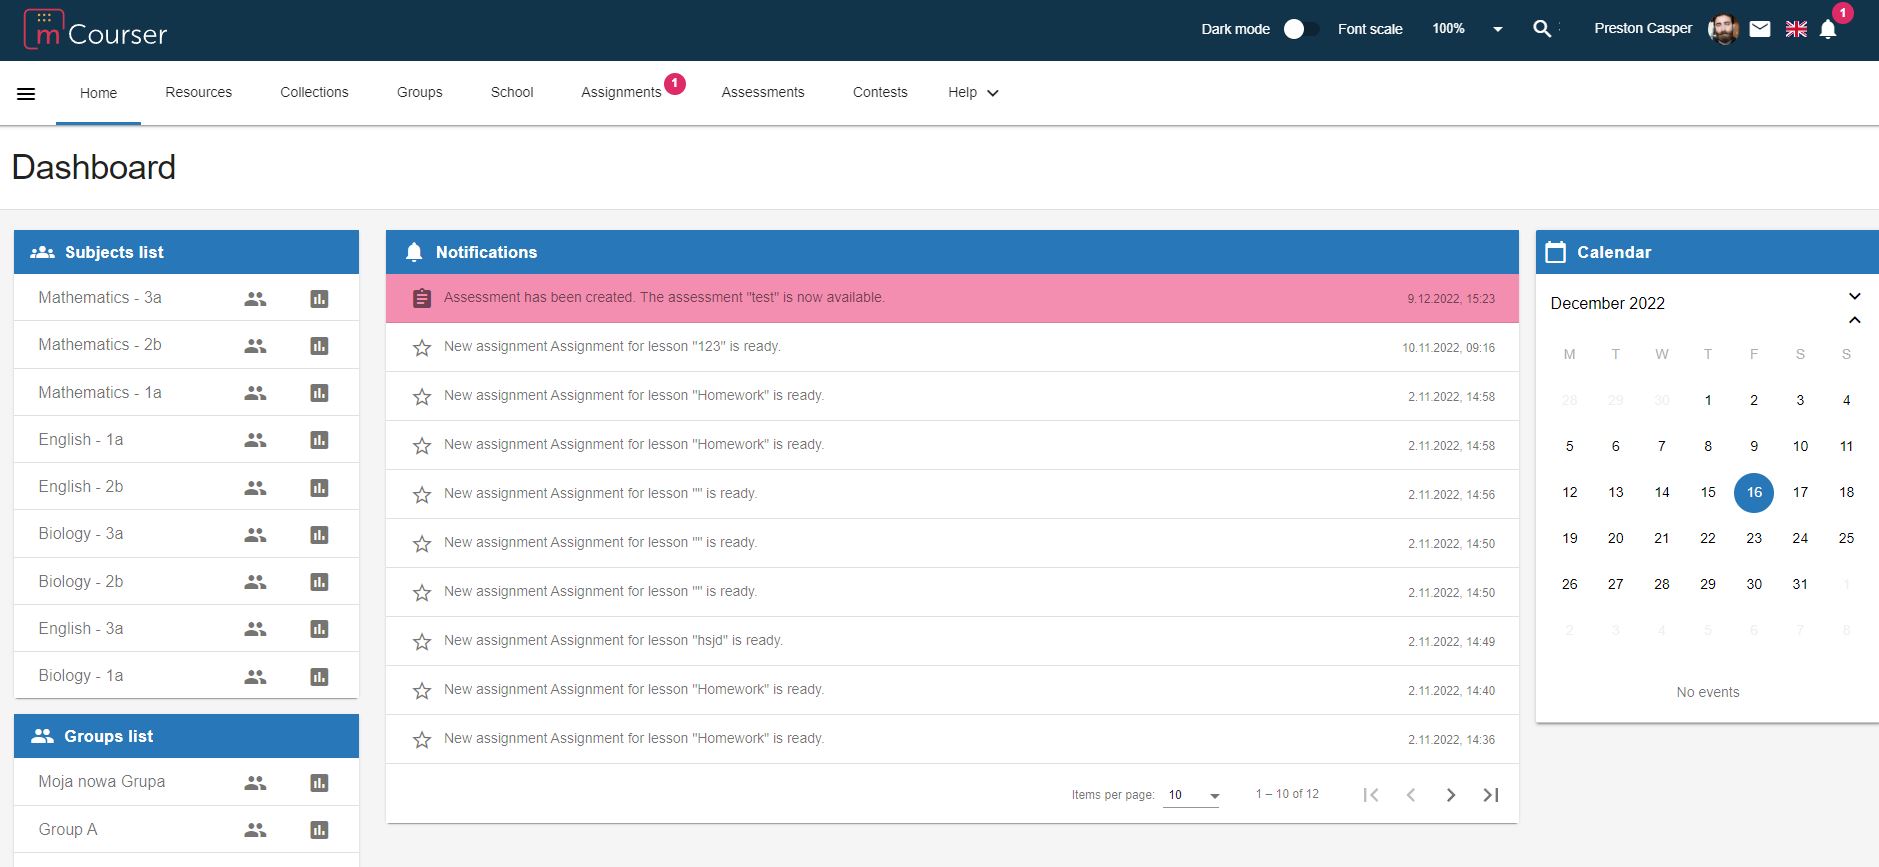Go to next month in calendar
This screenshot has height=867, width=1879.
tap(1854, 296)
